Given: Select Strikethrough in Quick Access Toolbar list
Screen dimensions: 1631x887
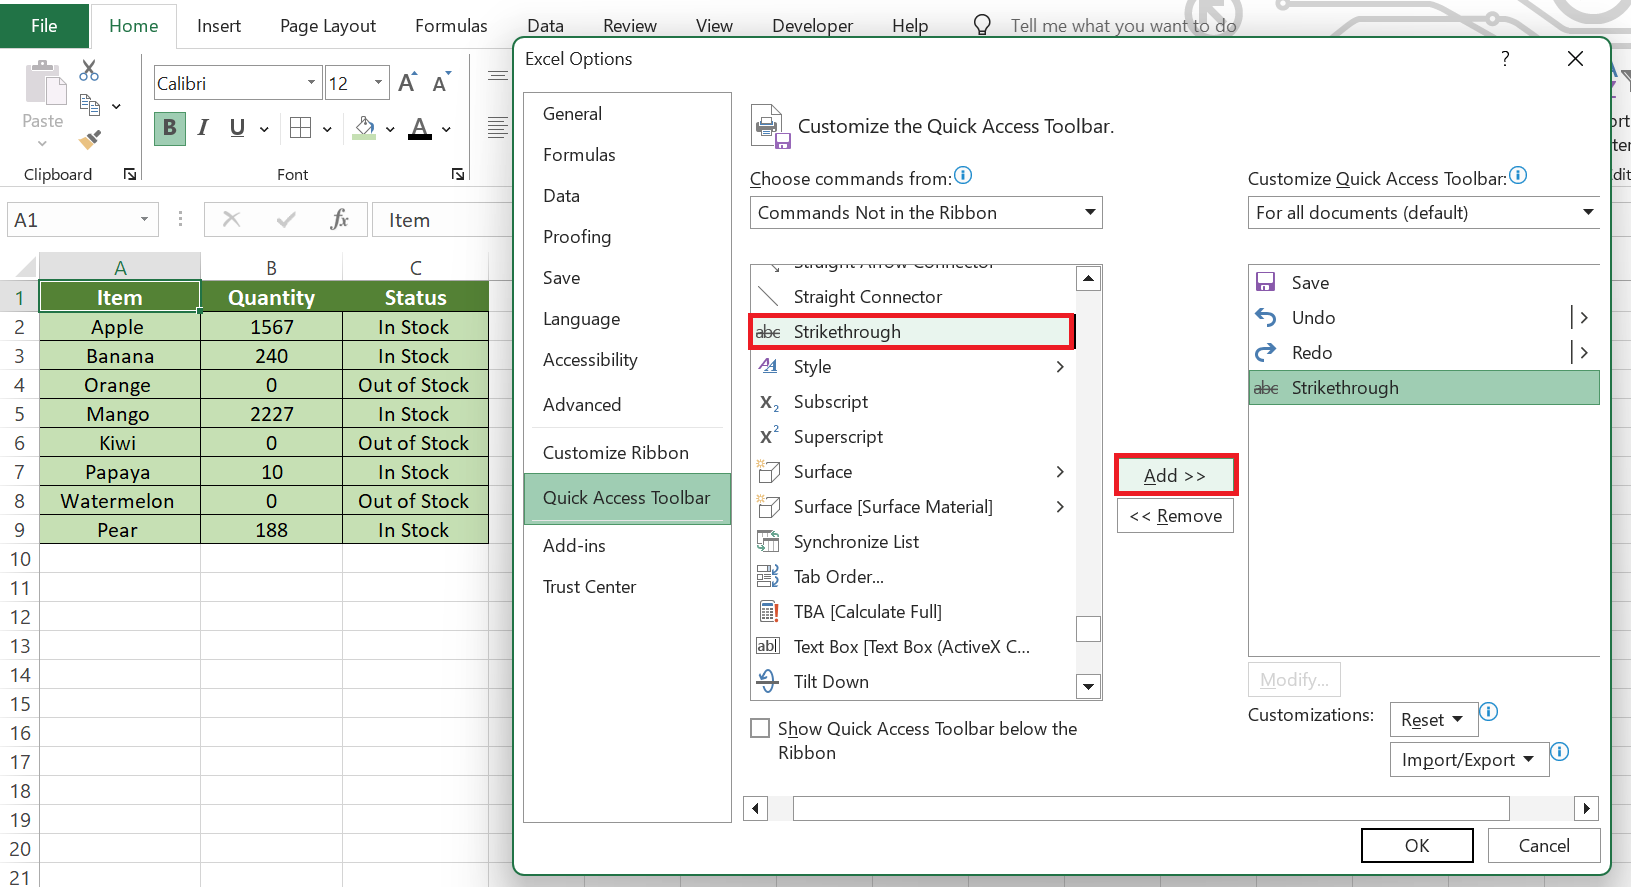Looking at the screenshot, I should coord(1424,388).
